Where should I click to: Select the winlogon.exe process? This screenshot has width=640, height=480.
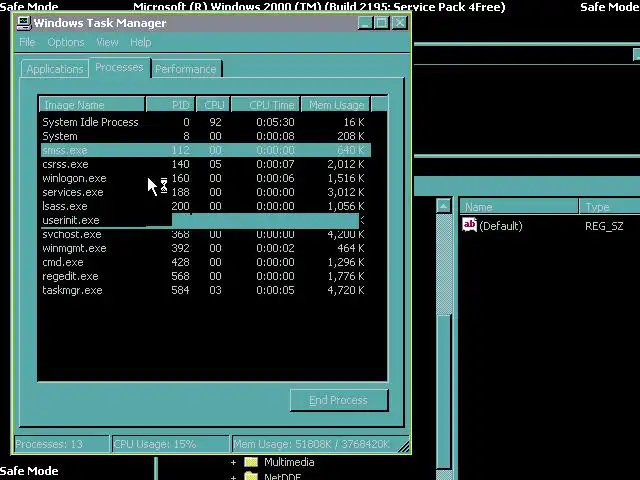(x=204, y=178)
